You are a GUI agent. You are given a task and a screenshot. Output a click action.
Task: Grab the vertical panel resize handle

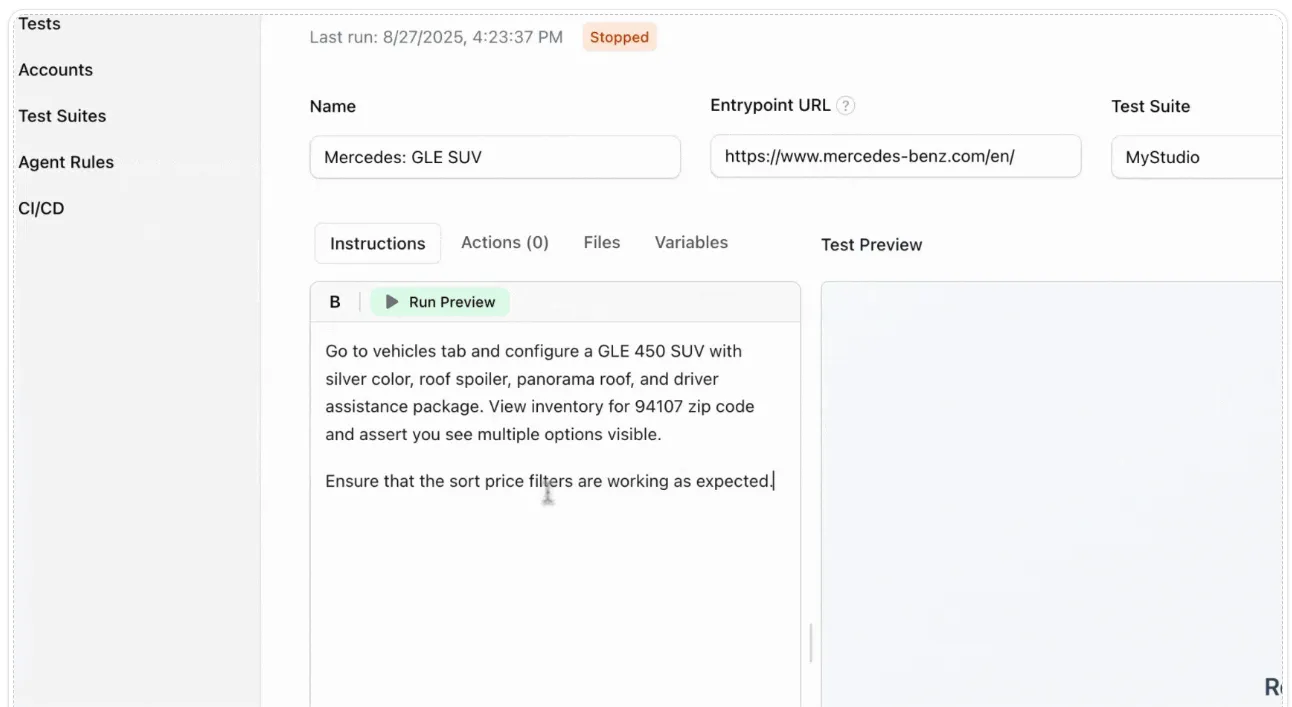coord(810,643)
